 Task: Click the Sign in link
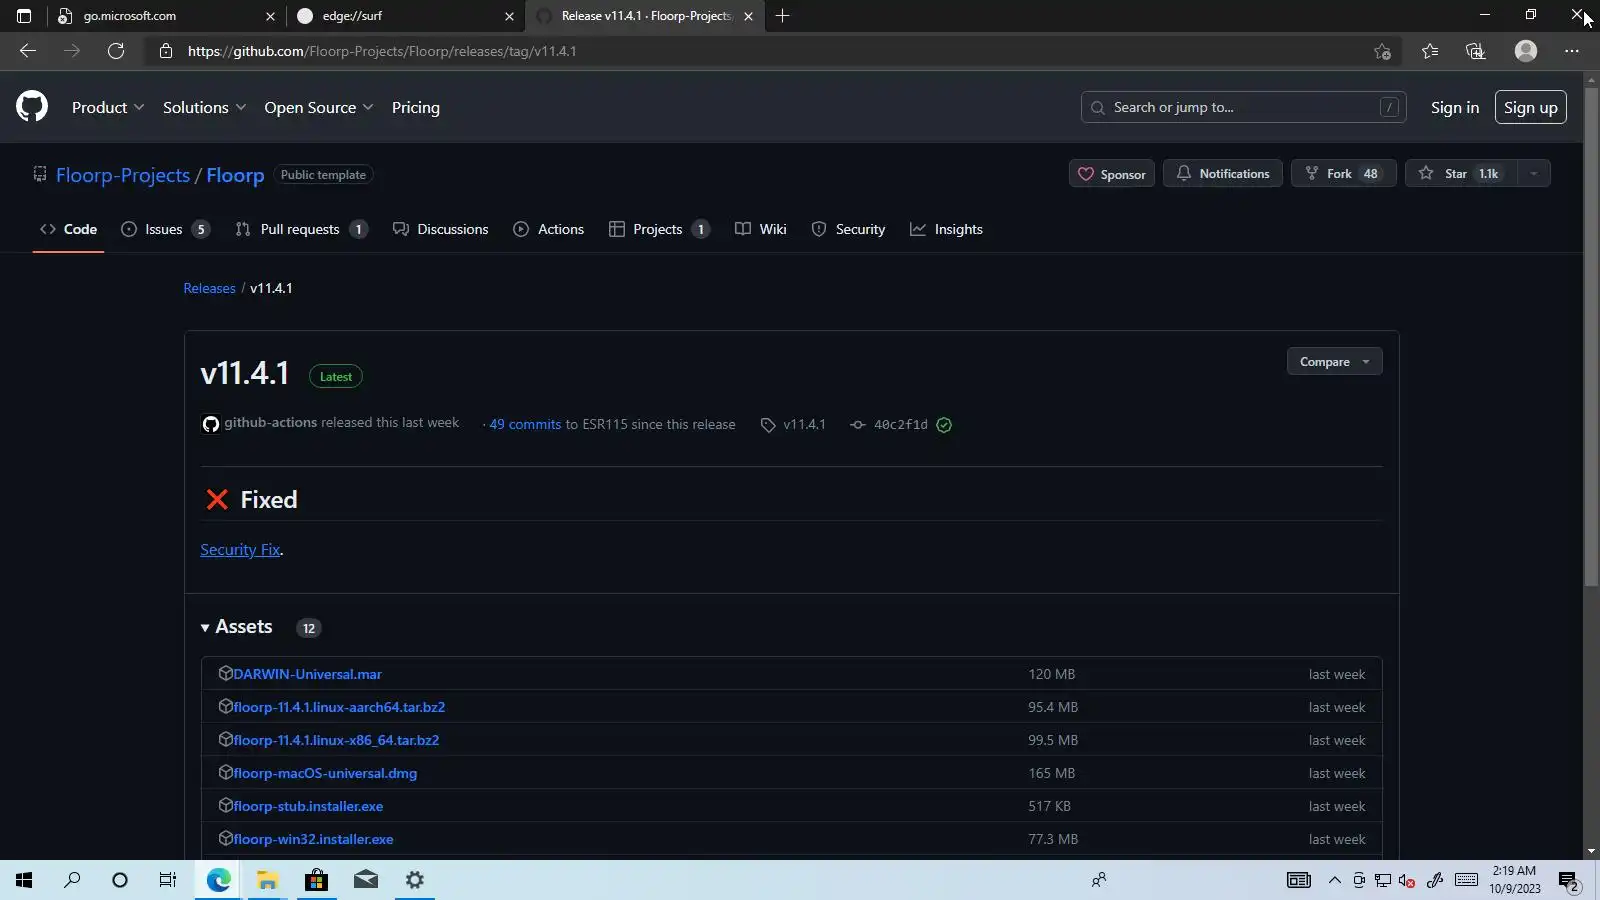tap(1455, 107)
